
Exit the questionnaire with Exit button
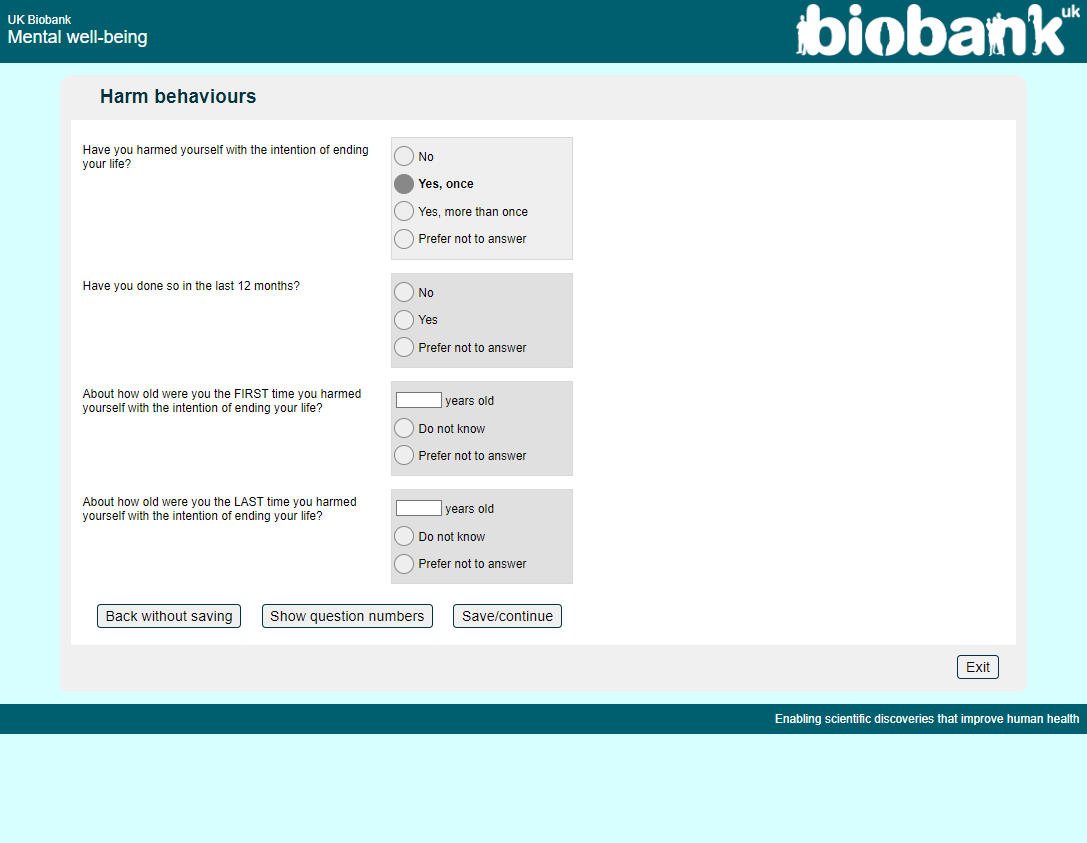(977, 667)
